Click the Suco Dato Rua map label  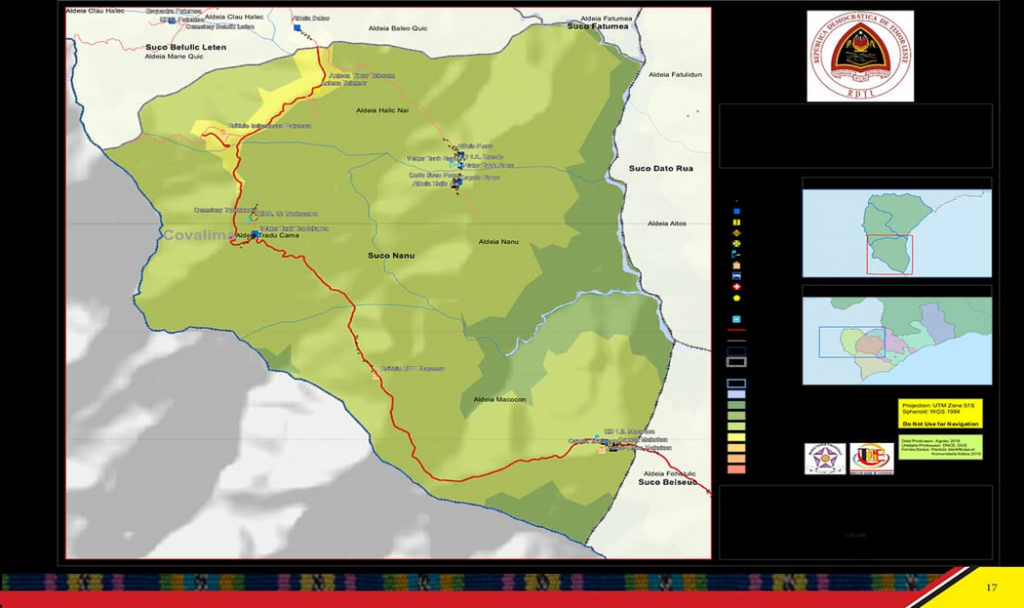point(661,169)
